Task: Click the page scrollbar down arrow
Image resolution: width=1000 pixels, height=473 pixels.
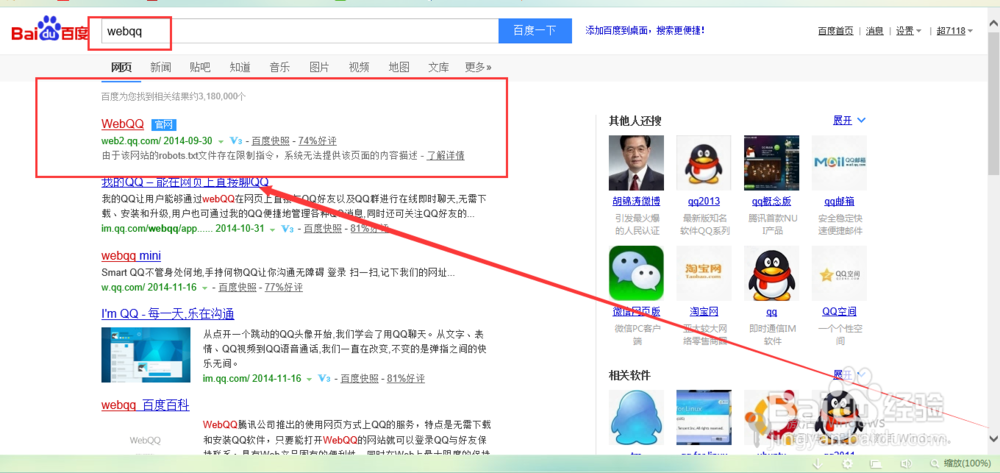Action: [994, 439]
